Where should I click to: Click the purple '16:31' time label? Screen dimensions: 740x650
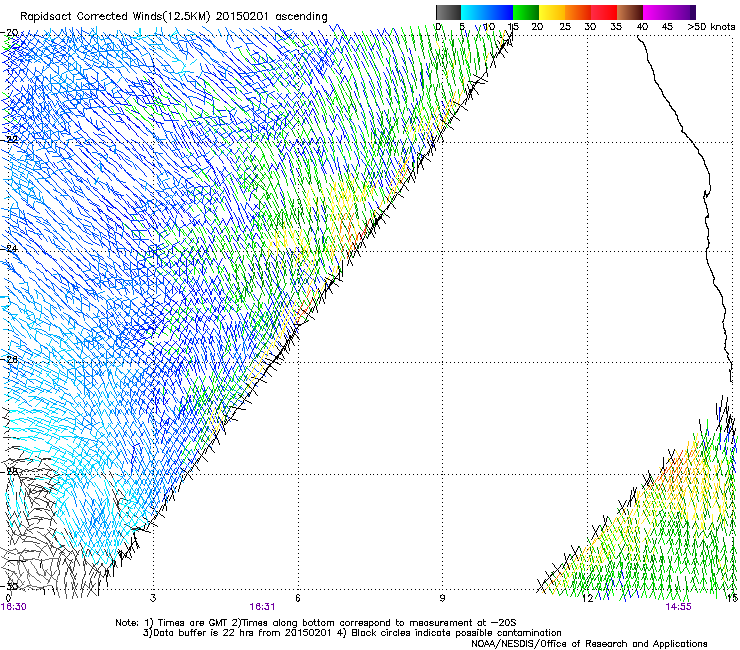point(262,607)
